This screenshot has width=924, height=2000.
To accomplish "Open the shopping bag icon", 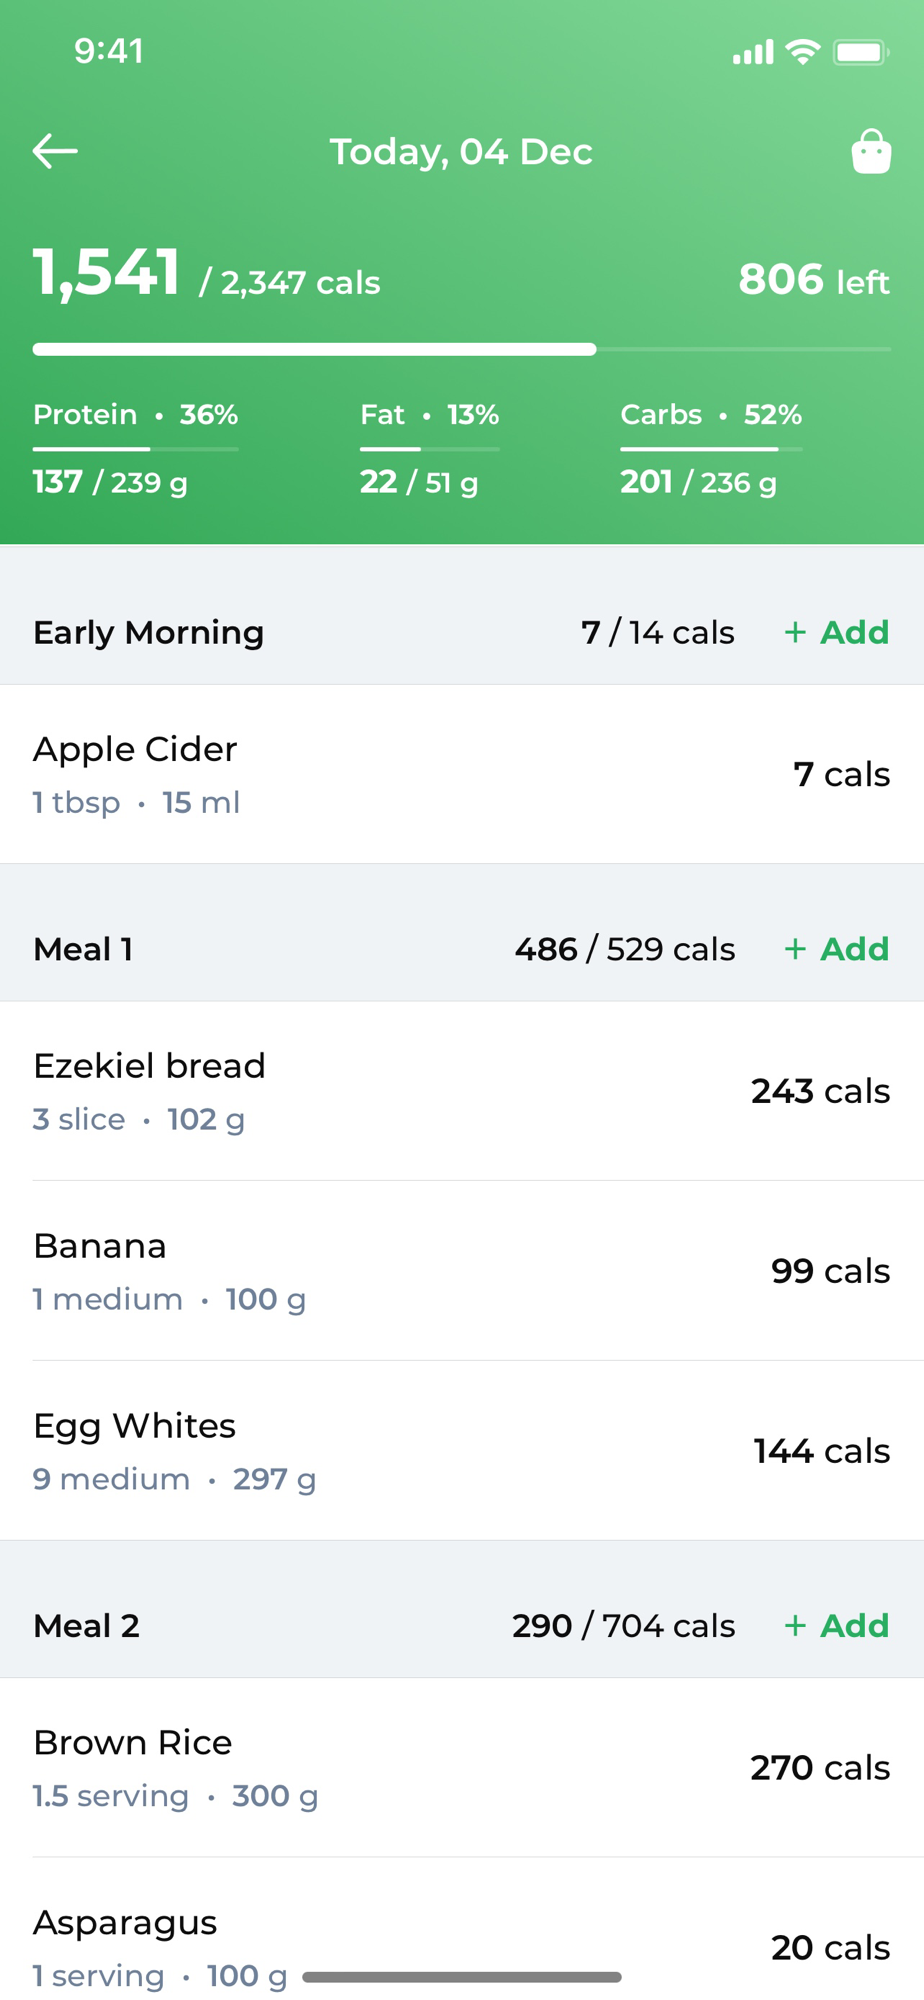I will pos(870,152).
